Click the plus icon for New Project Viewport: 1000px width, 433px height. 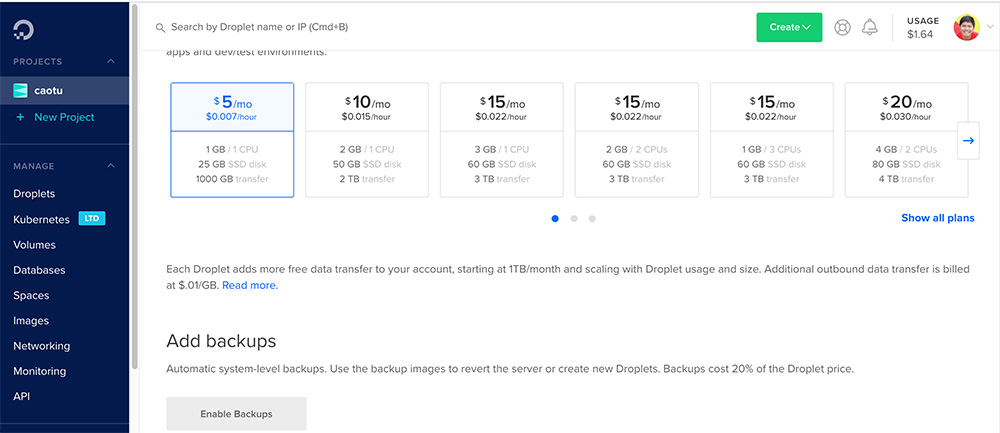(20, 117)
